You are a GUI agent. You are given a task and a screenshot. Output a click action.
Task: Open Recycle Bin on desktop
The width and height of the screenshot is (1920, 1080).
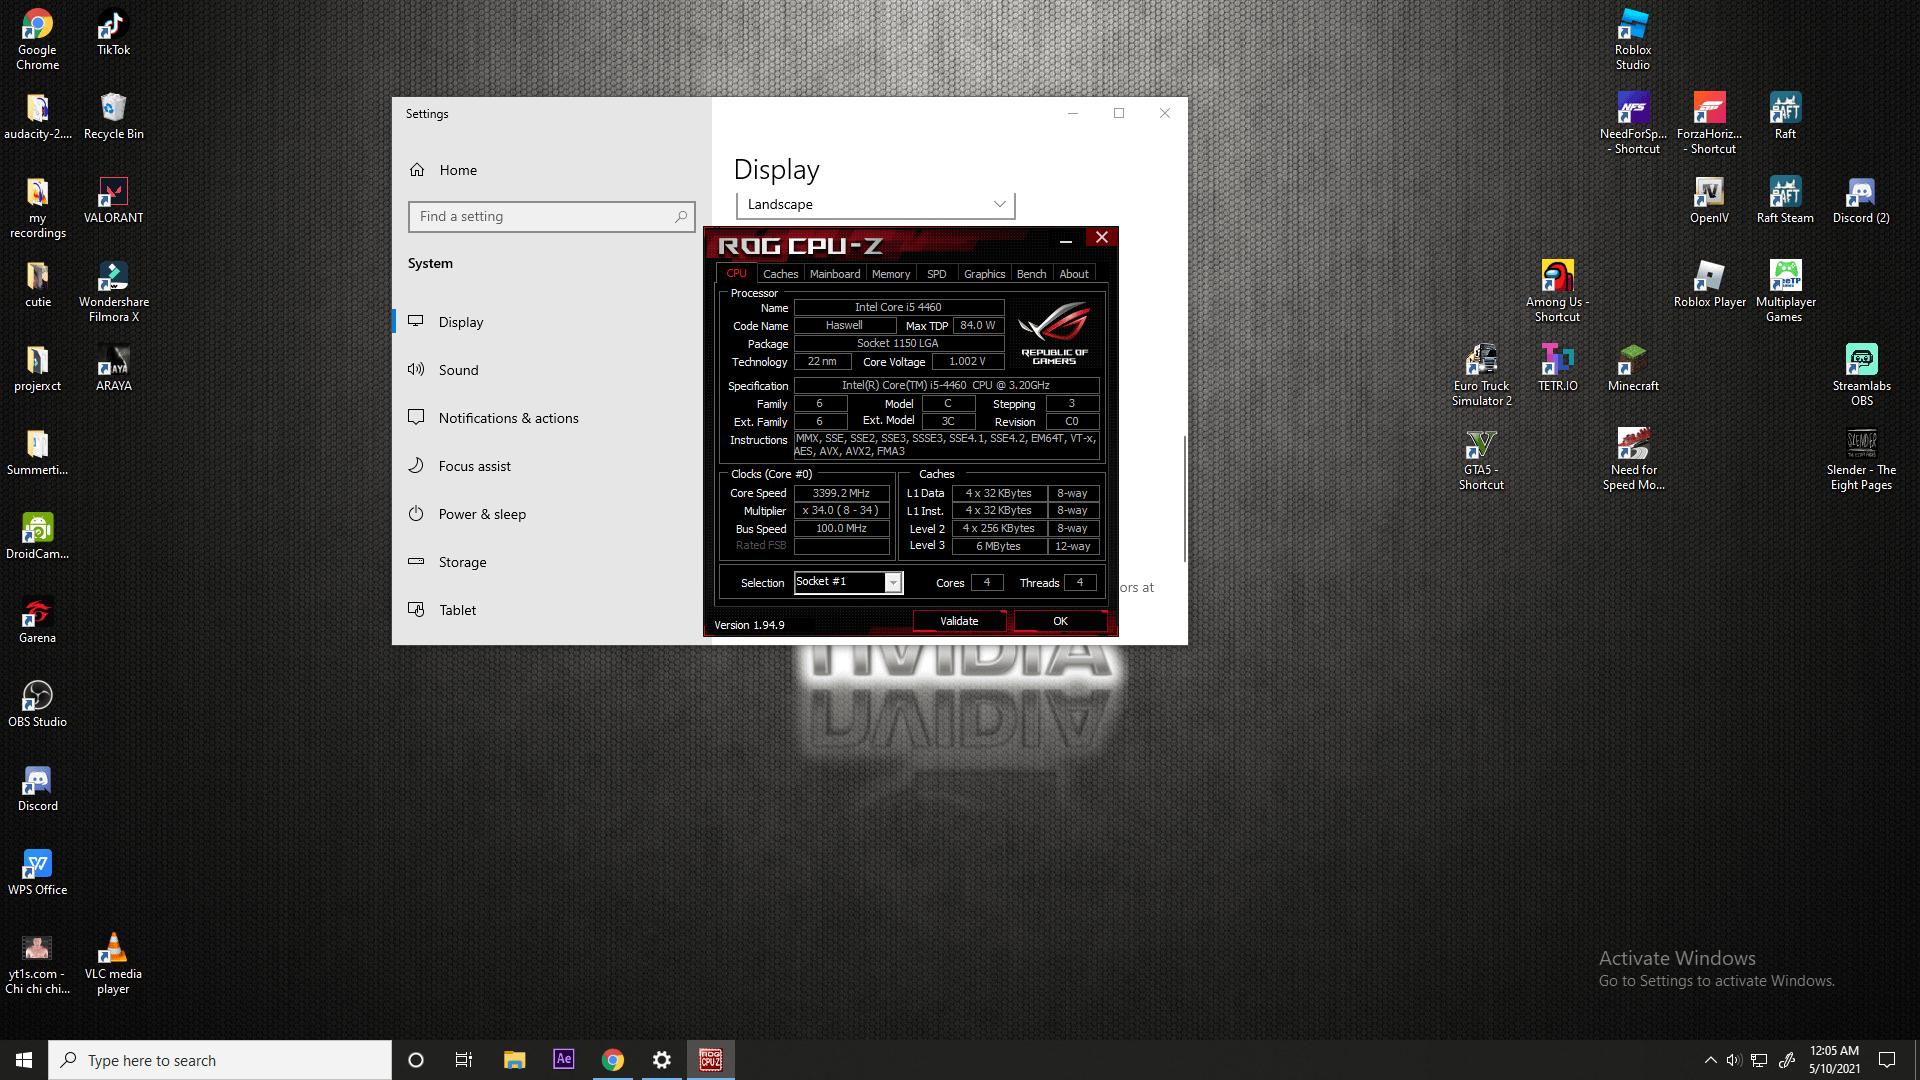tap(113, 117)
